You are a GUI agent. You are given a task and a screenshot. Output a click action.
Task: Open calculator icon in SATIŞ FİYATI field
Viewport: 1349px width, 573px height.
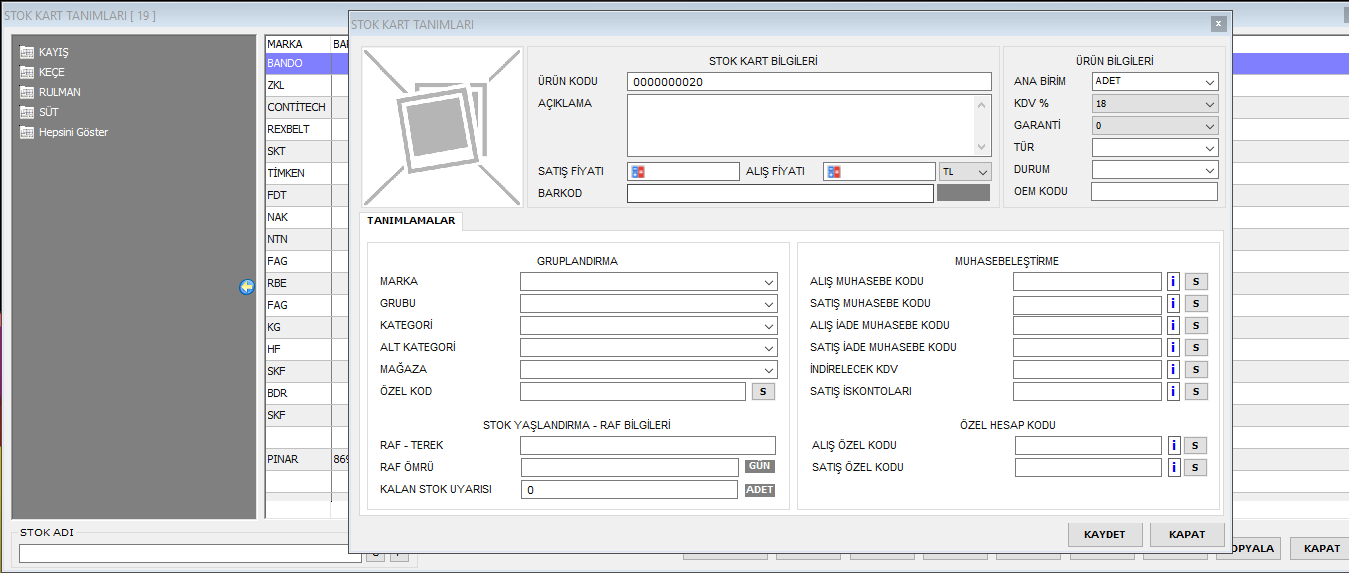tap(638, 172)
